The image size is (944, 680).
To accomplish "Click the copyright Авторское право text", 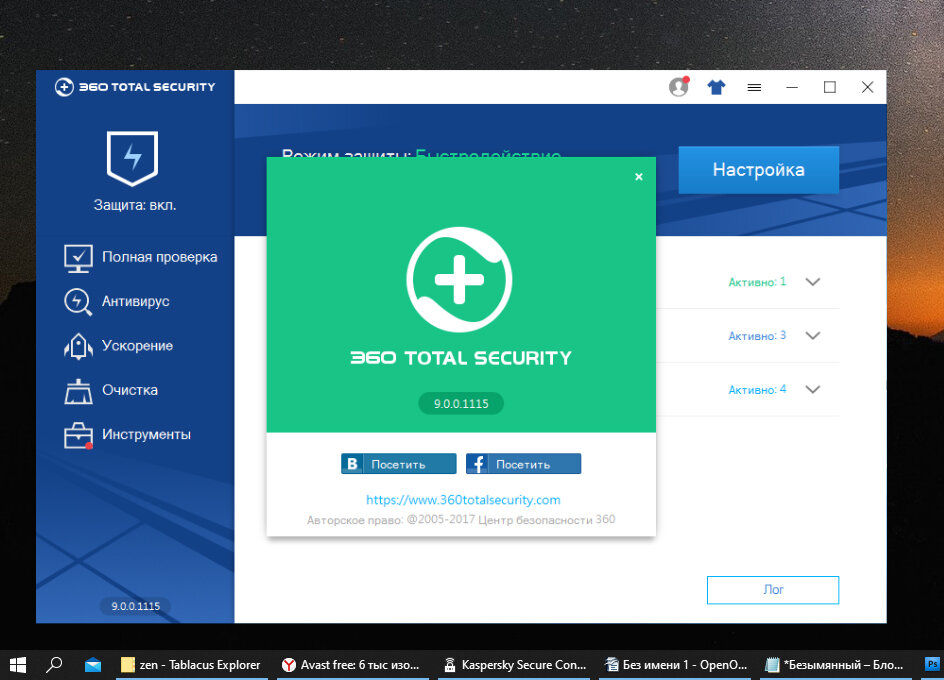I will pos(461,519).
